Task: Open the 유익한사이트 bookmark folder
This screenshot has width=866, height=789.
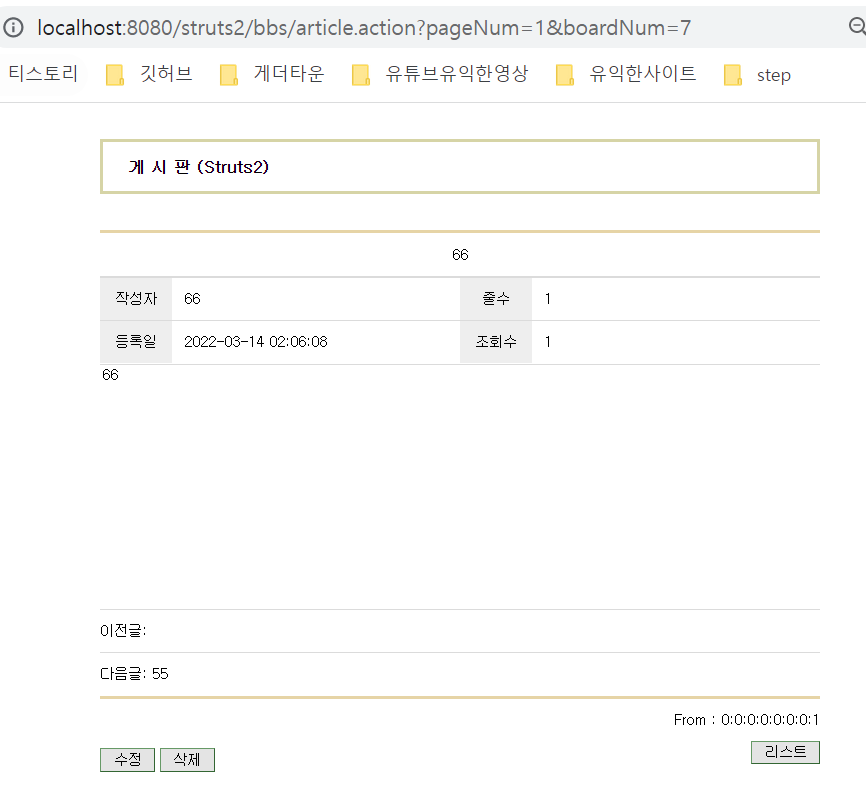Action: pos(626,74)
